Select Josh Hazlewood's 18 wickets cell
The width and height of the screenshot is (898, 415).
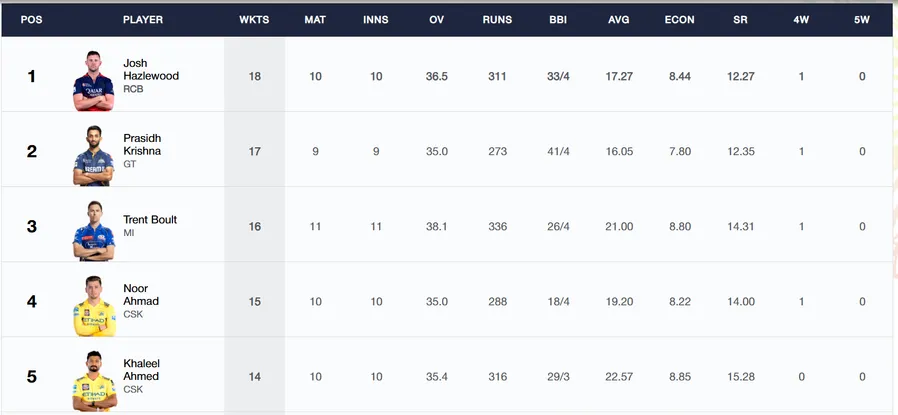[254, 76]
